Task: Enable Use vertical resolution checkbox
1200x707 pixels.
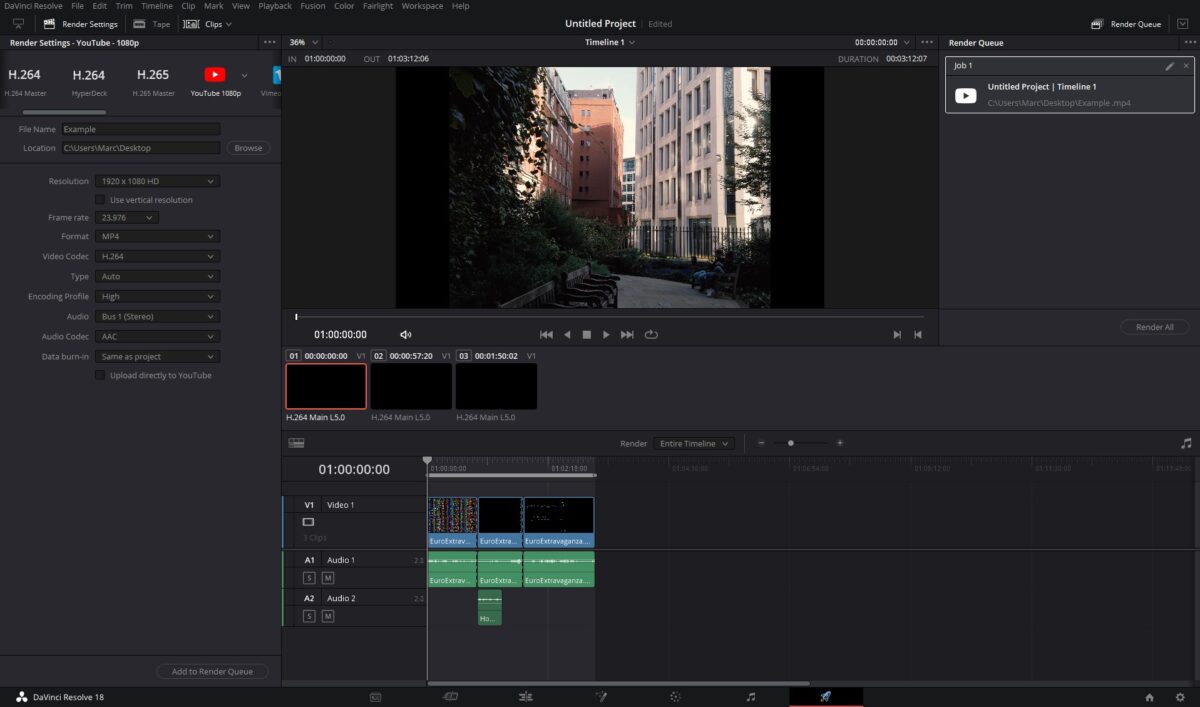Action: point(100,200)
